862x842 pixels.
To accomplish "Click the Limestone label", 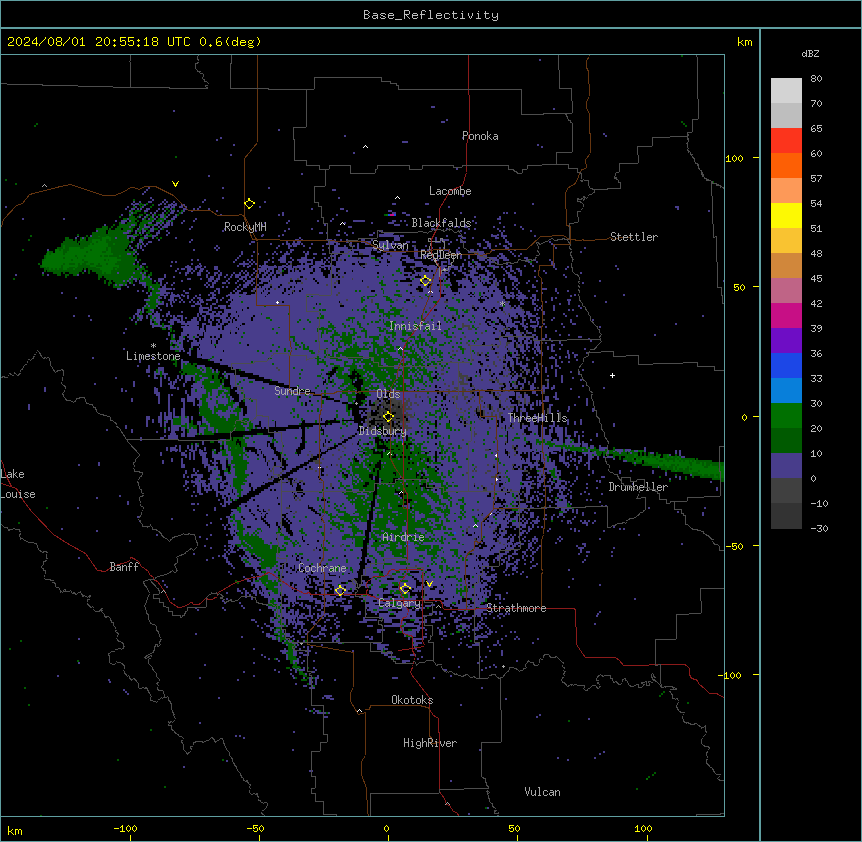I will click(x=153, y=356).
